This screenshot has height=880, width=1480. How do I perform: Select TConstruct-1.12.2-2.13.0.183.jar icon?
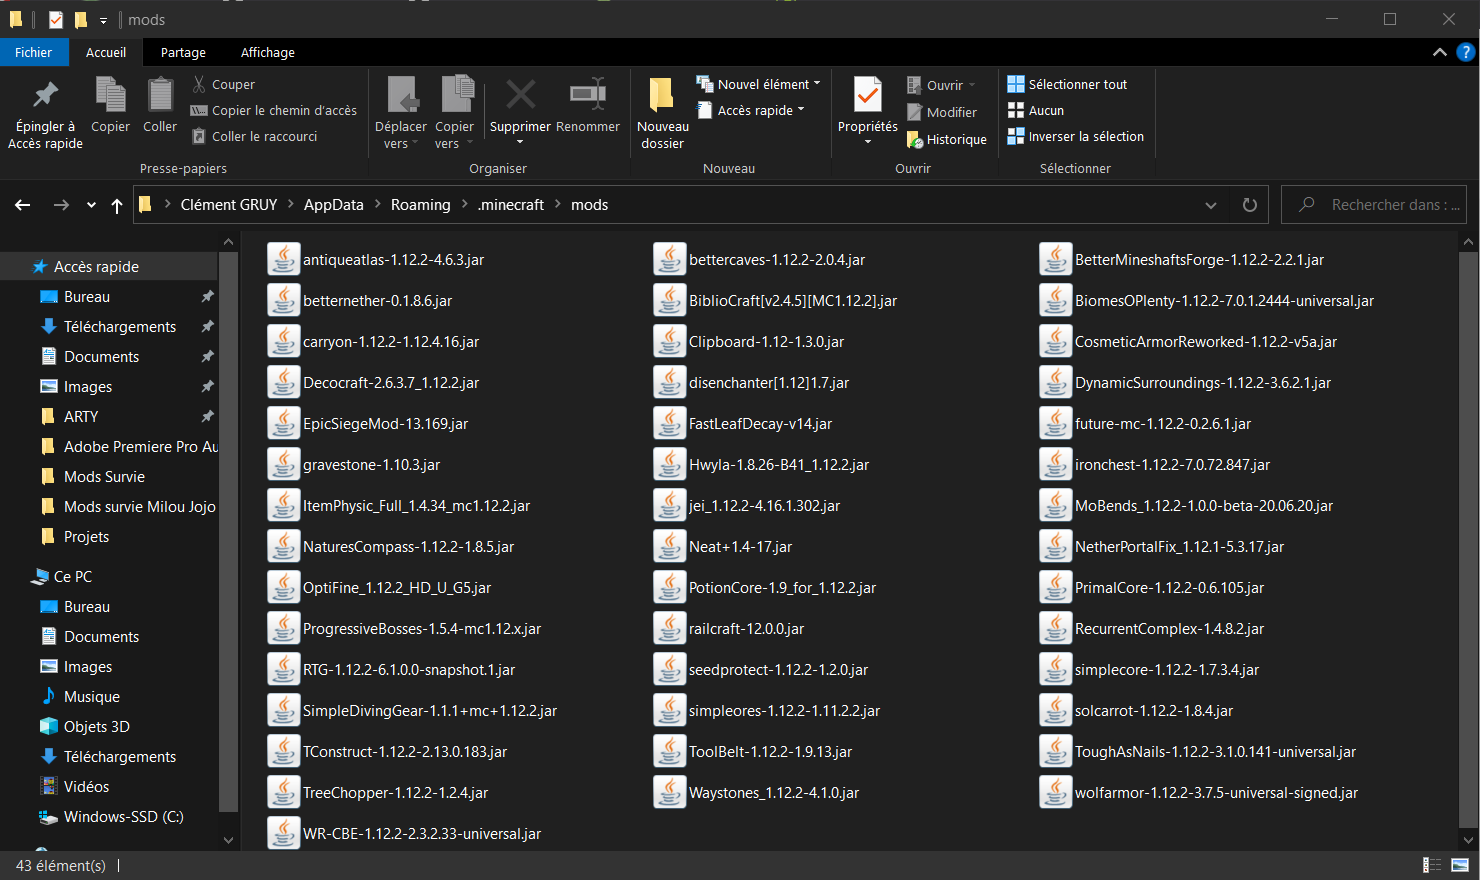[284, 751]
